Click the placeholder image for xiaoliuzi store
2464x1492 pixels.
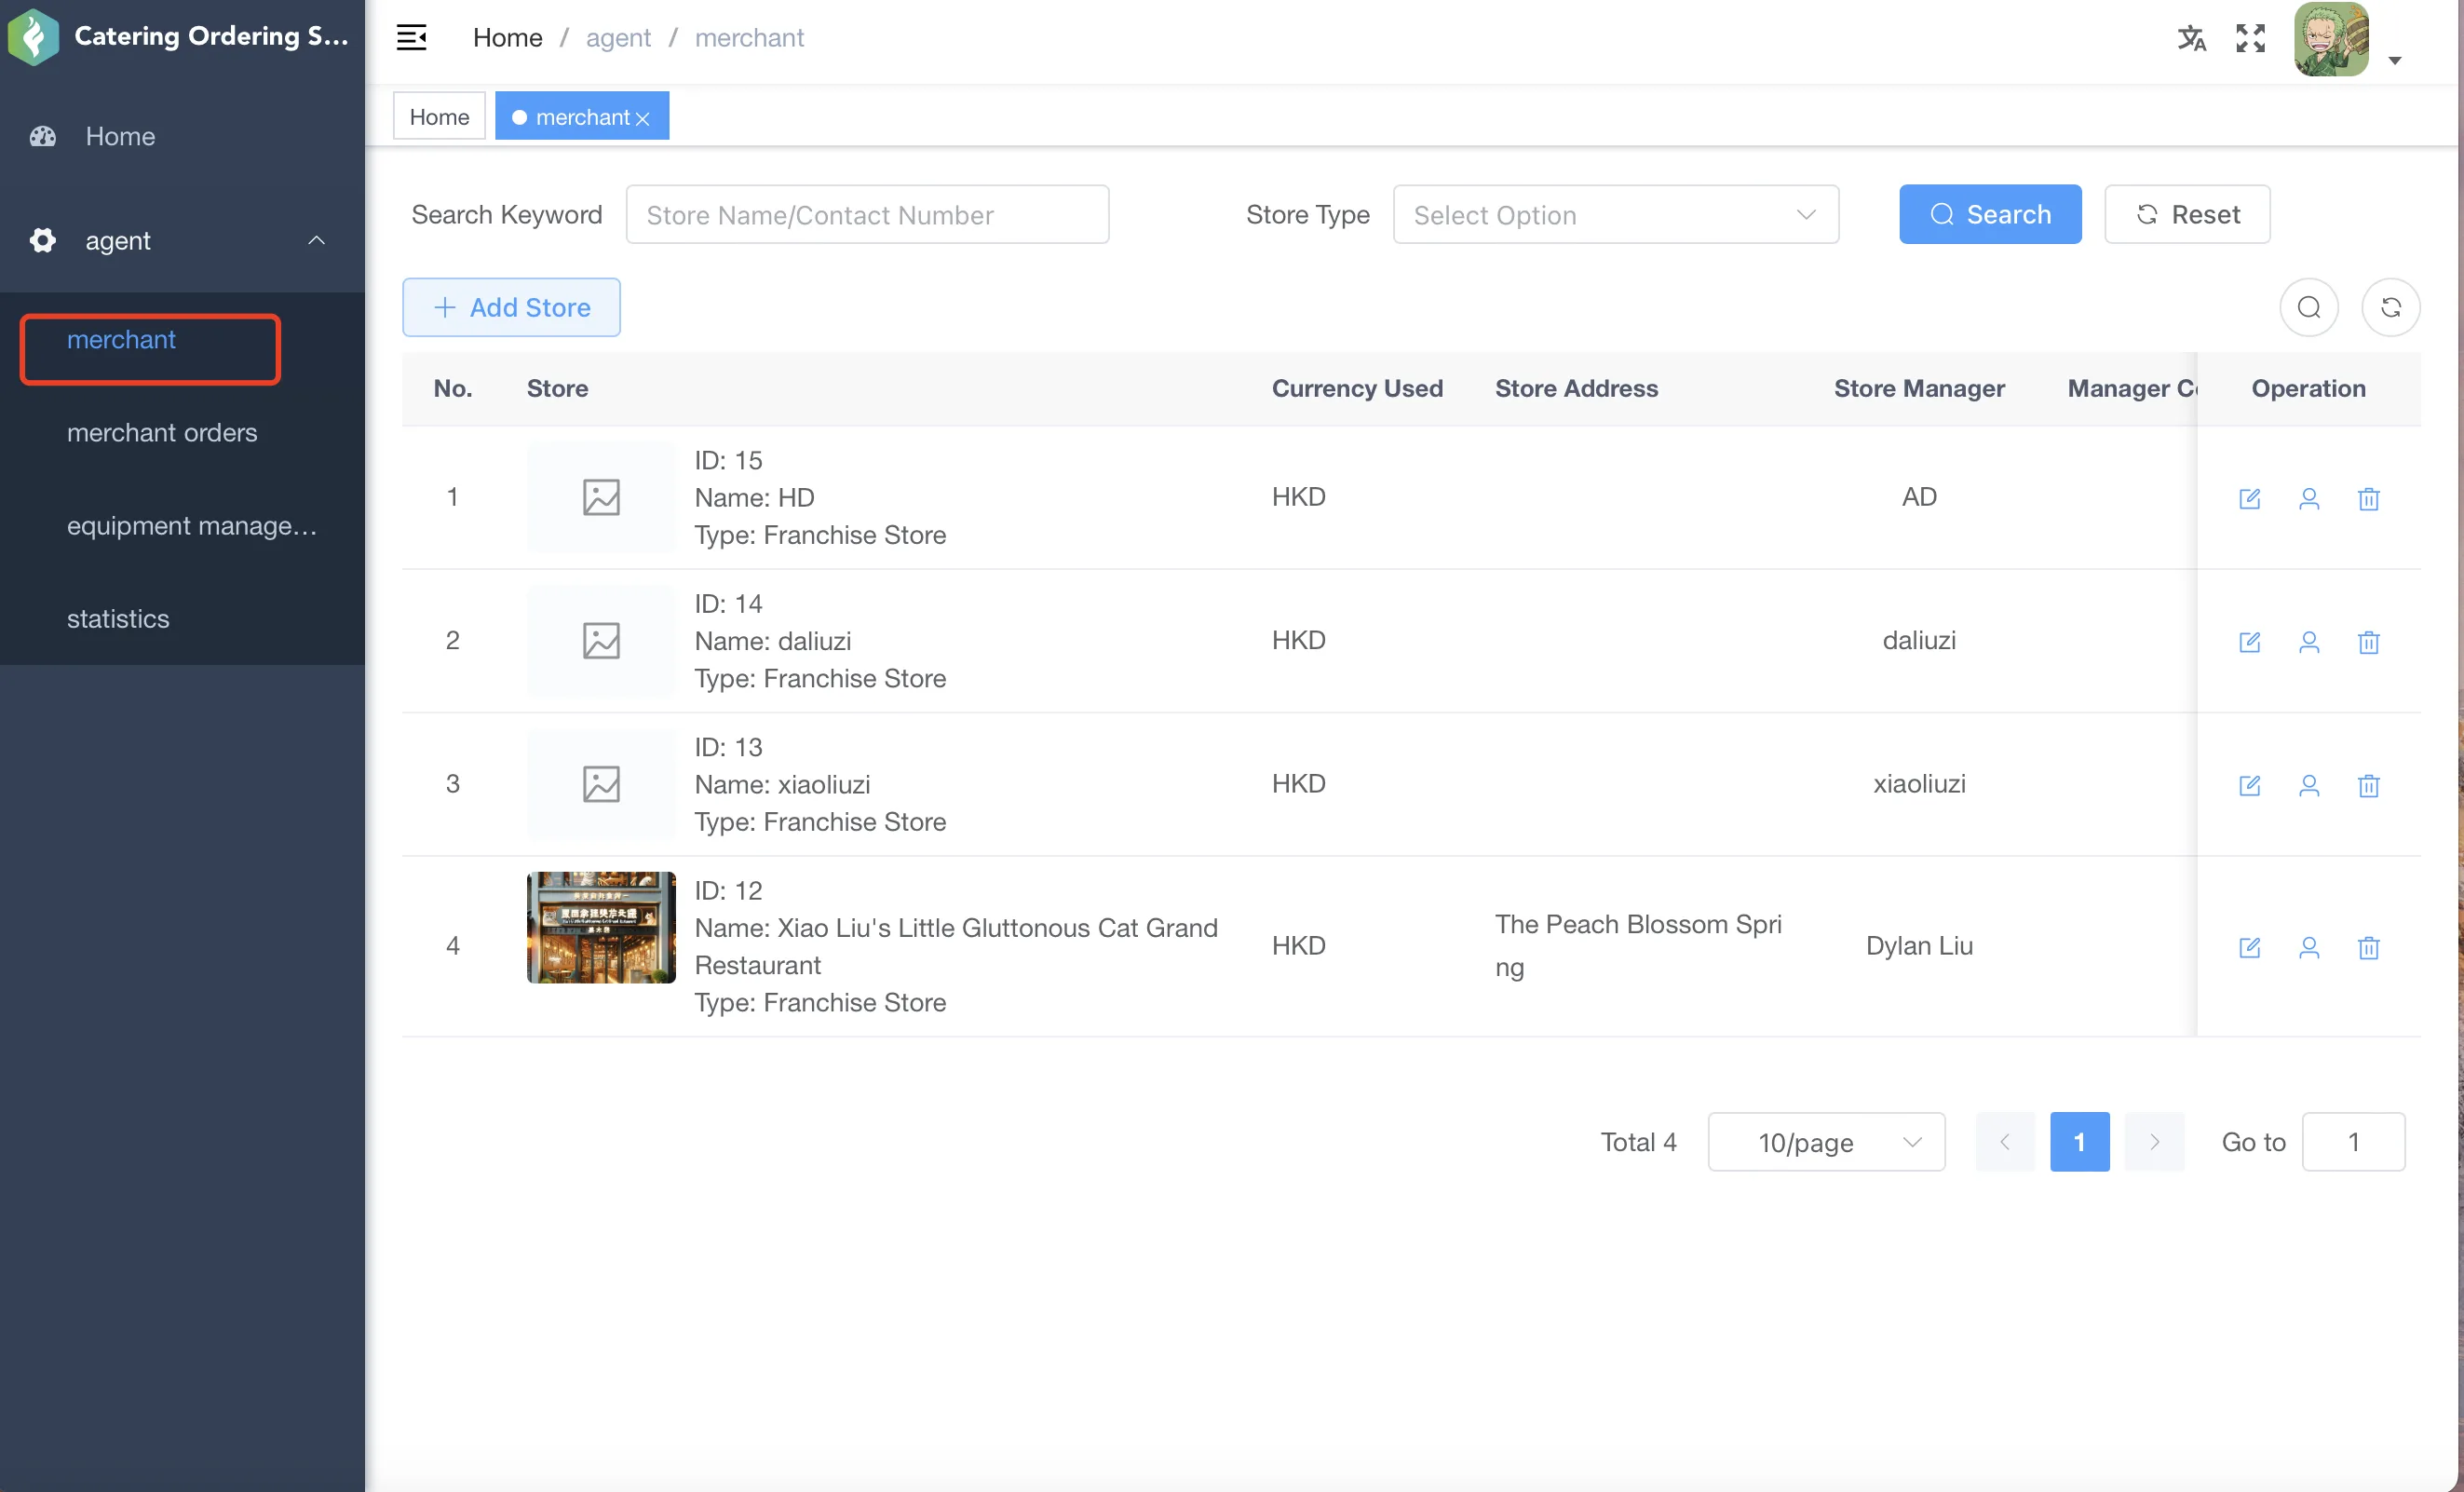coord(601,784)
